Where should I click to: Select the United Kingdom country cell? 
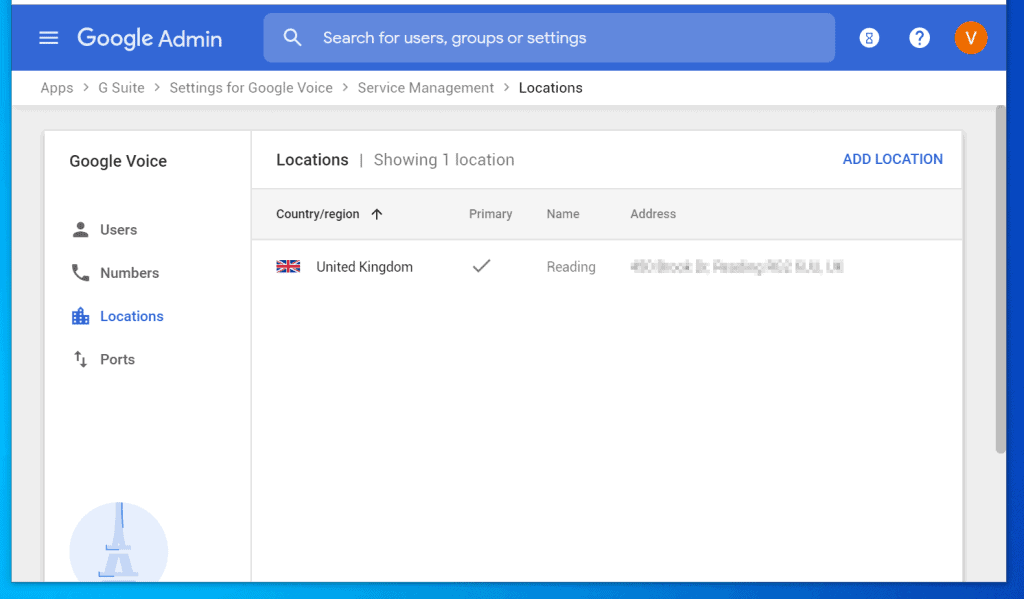pos(364,267)
